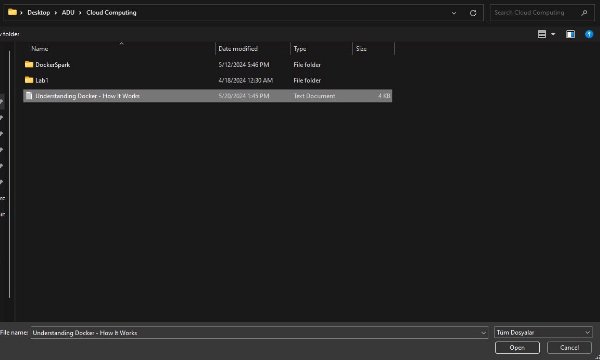This screenshot has width=600, height=360.
Task: Click the Cancel button
Action: pyautogui.click(x=569, y=348)
